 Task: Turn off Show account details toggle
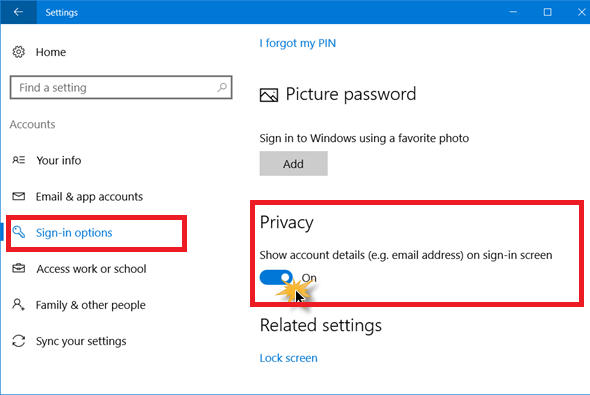(276, 278)
